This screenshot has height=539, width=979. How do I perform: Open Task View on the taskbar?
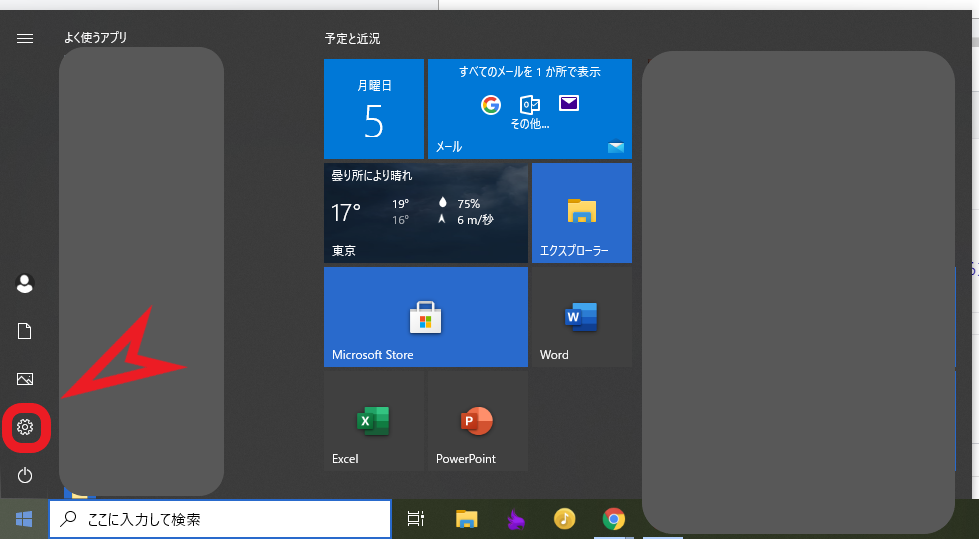pos(415,518)
